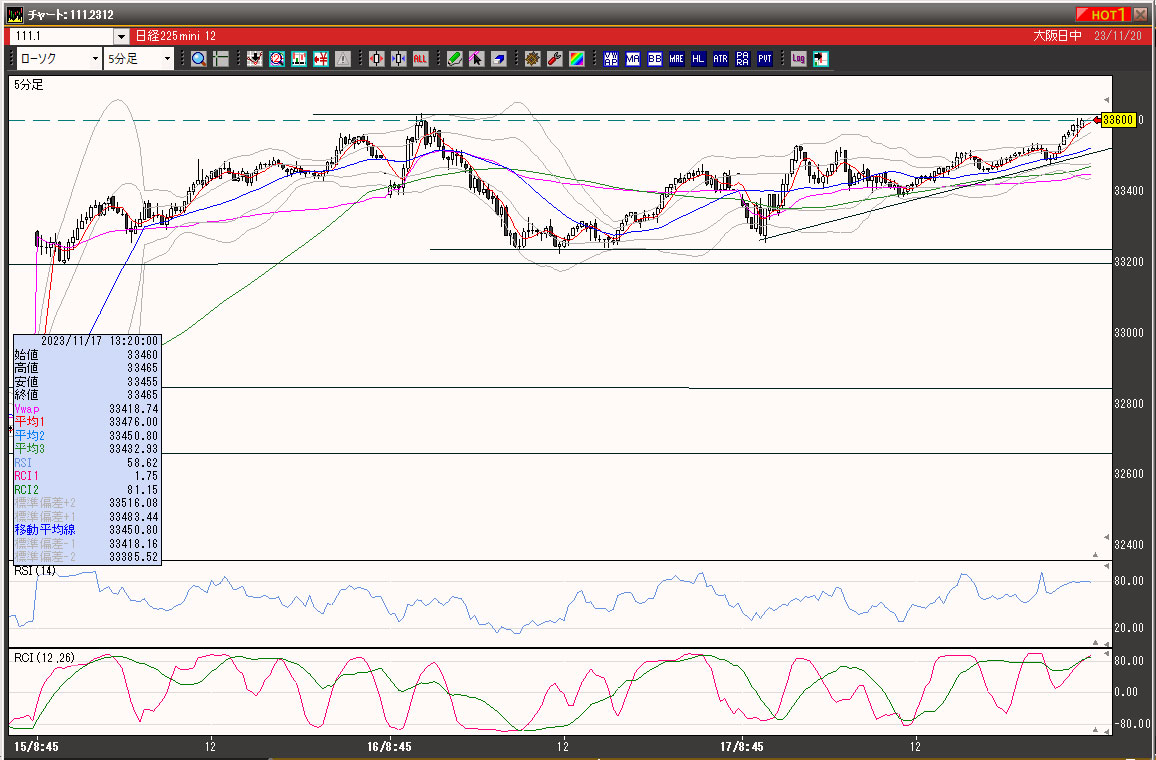Image resolution: width=1156 pixels, height=760 pixels.
Task: Click the 大阪日中 session label
Action: coord(1057,36)
